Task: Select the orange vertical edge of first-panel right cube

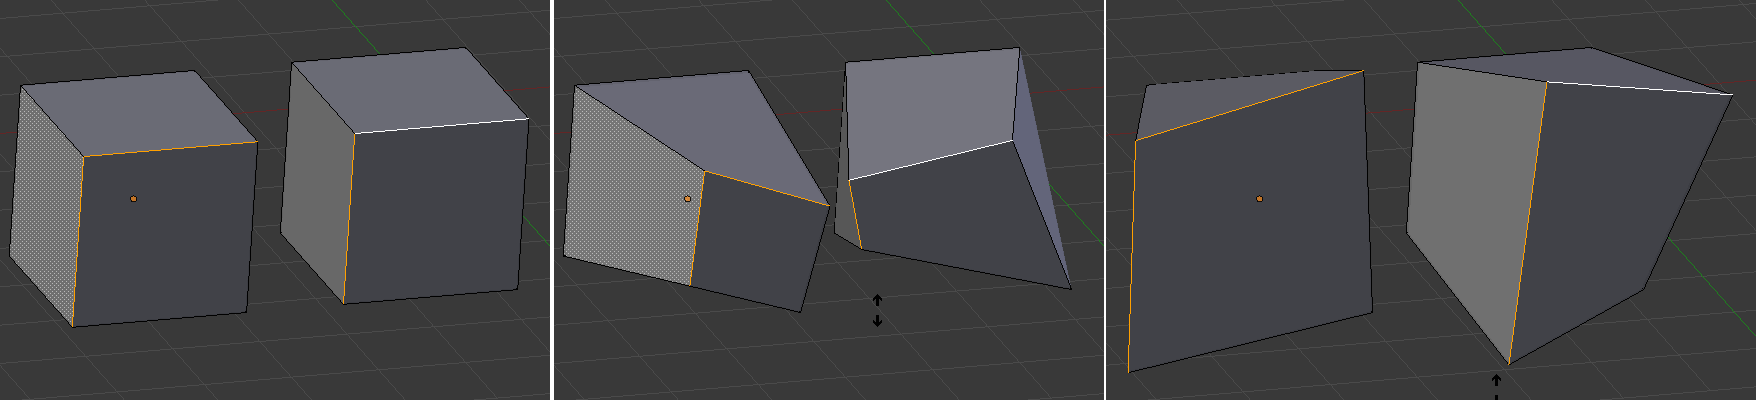Action: [349, 217]
